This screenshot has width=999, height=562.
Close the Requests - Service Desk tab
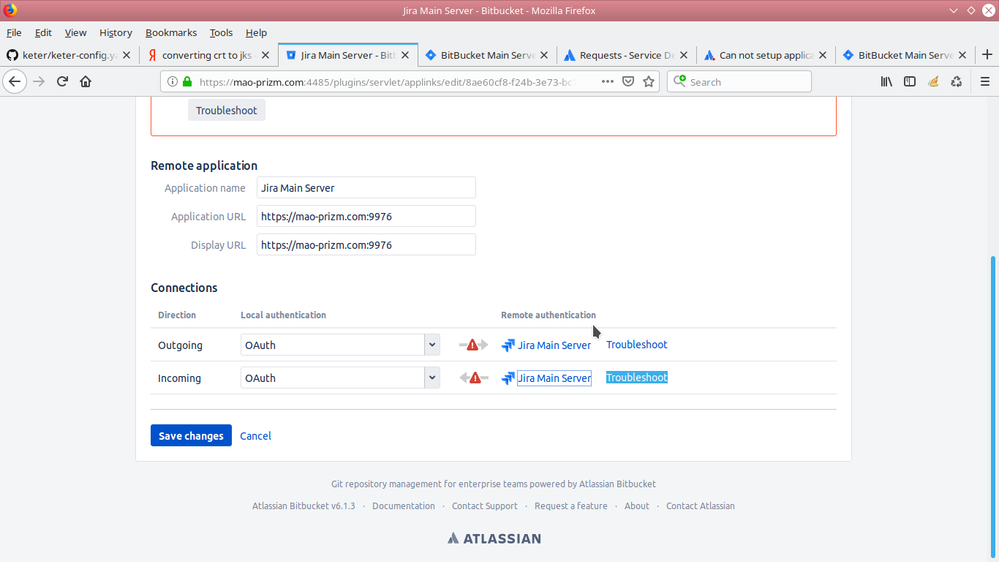tap(684, 55)
